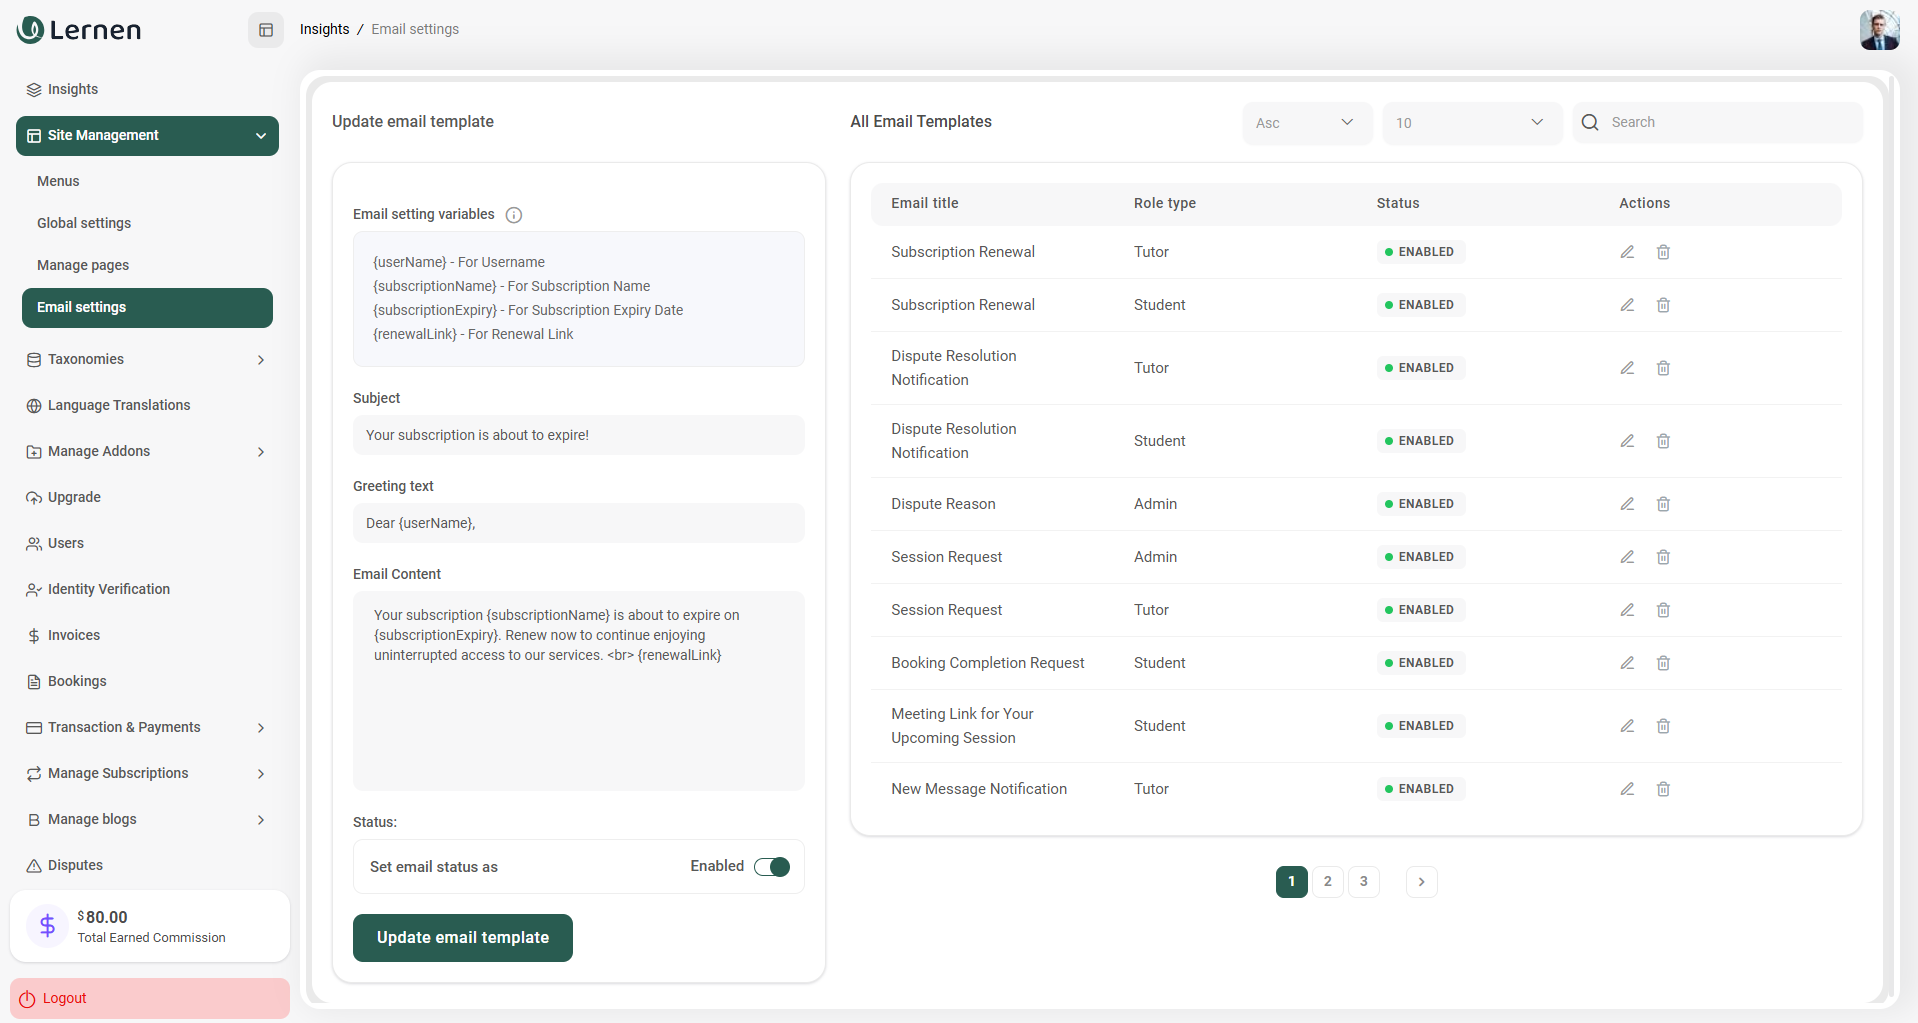Edit the Session Request Admin template
Viewport: 1918px width, 1023px height.
[1627, 557]
